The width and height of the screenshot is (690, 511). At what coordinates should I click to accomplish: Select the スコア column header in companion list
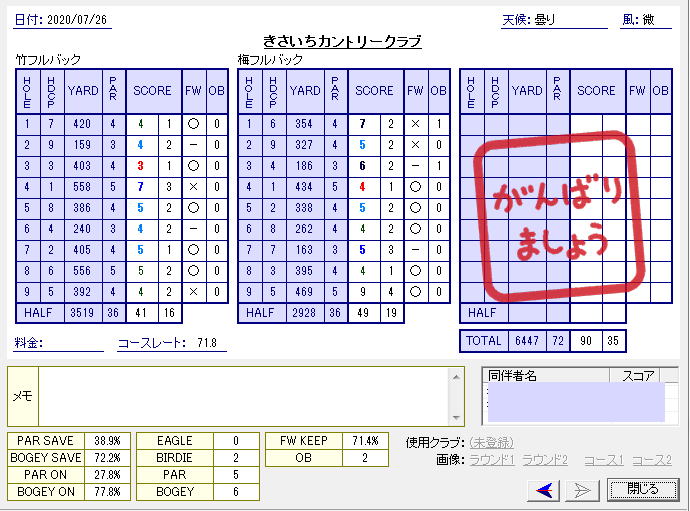638,376
